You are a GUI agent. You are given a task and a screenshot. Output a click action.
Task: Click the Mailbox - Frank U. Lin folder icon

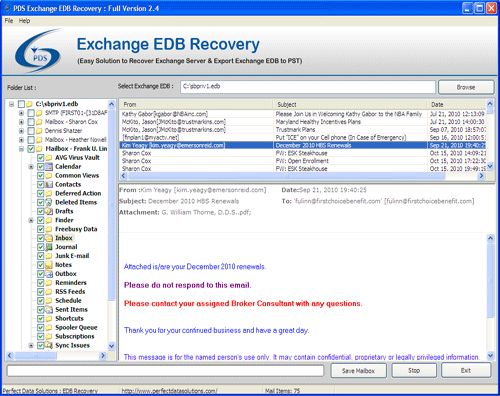(39, 149)
